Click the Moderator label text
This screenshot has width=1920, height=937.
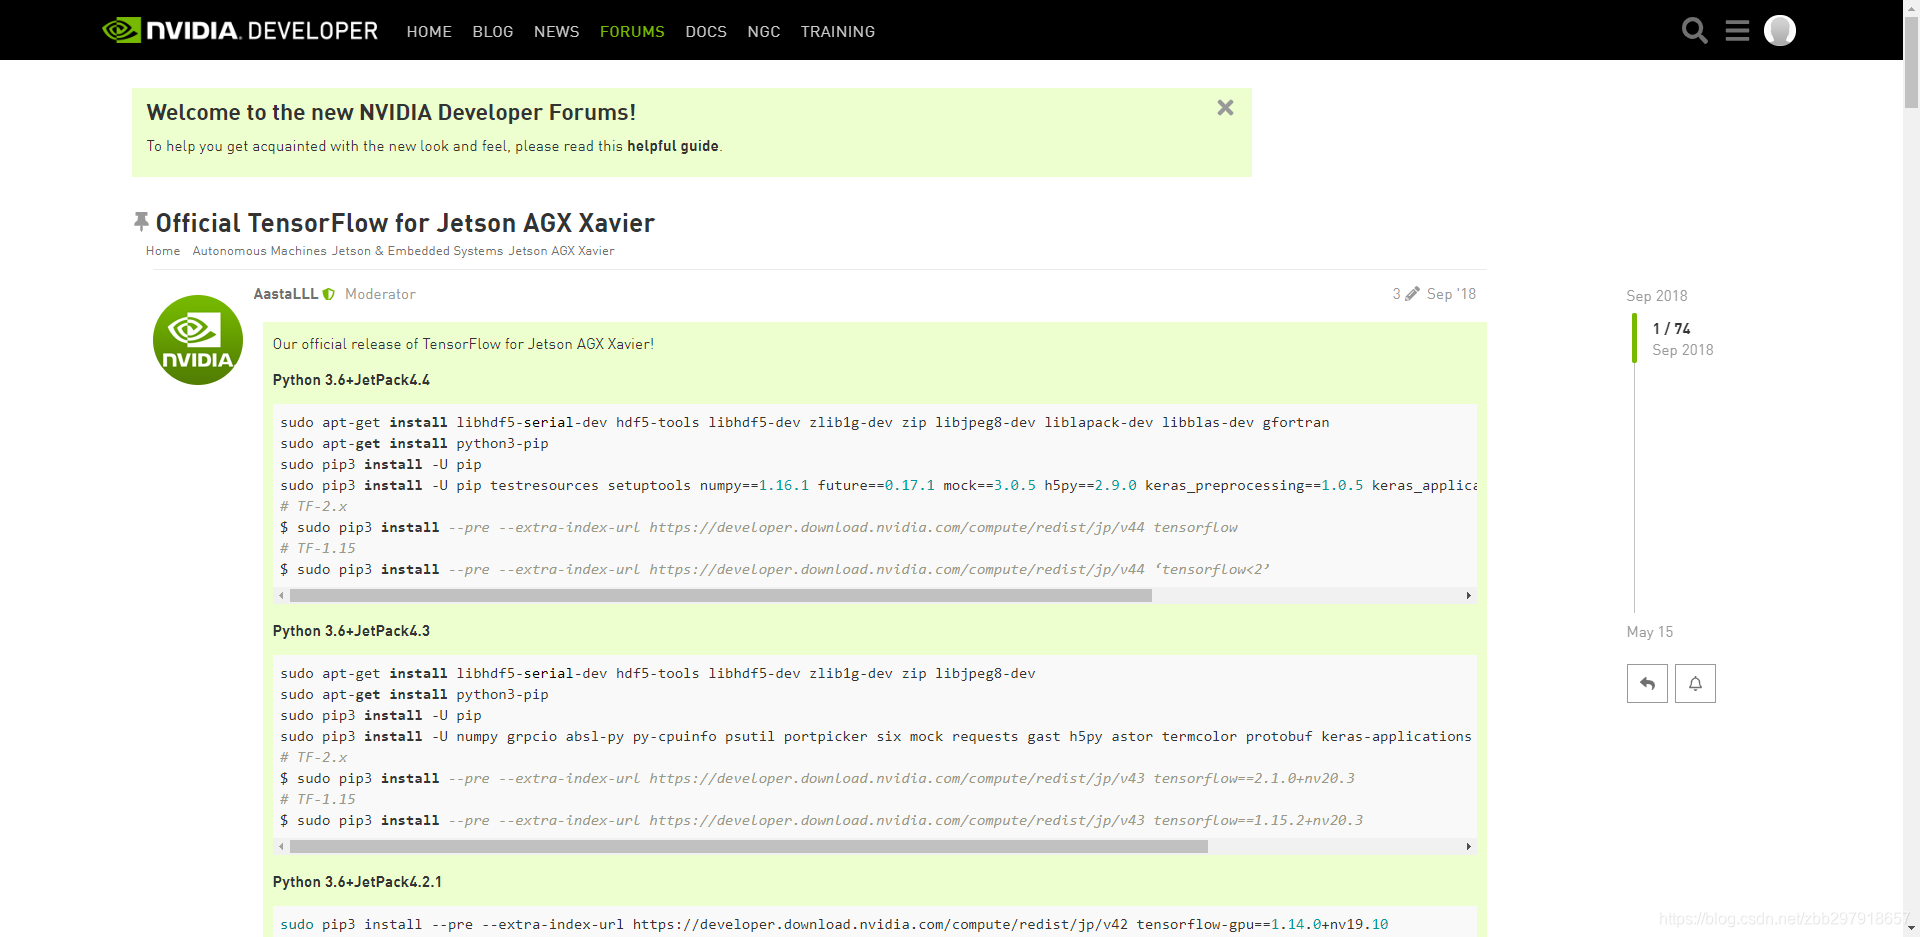click(x=380, y=294)
